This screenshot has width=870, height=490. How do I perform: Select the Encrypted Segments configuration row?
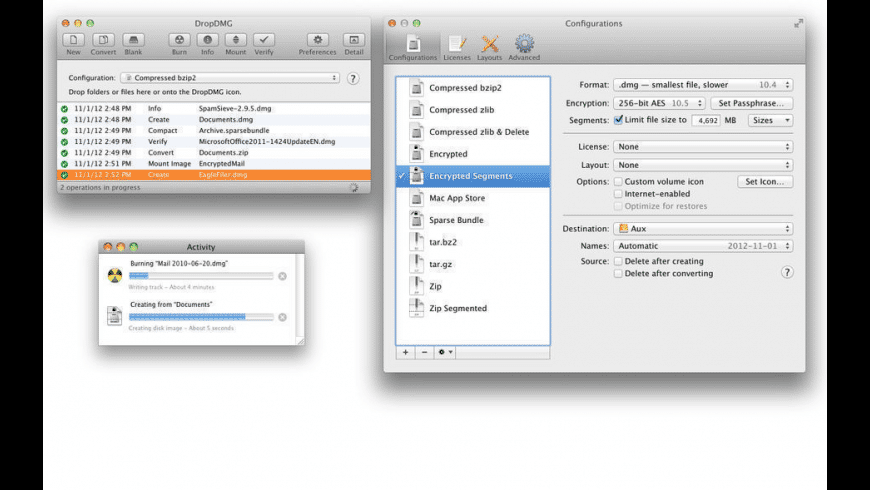473,176
